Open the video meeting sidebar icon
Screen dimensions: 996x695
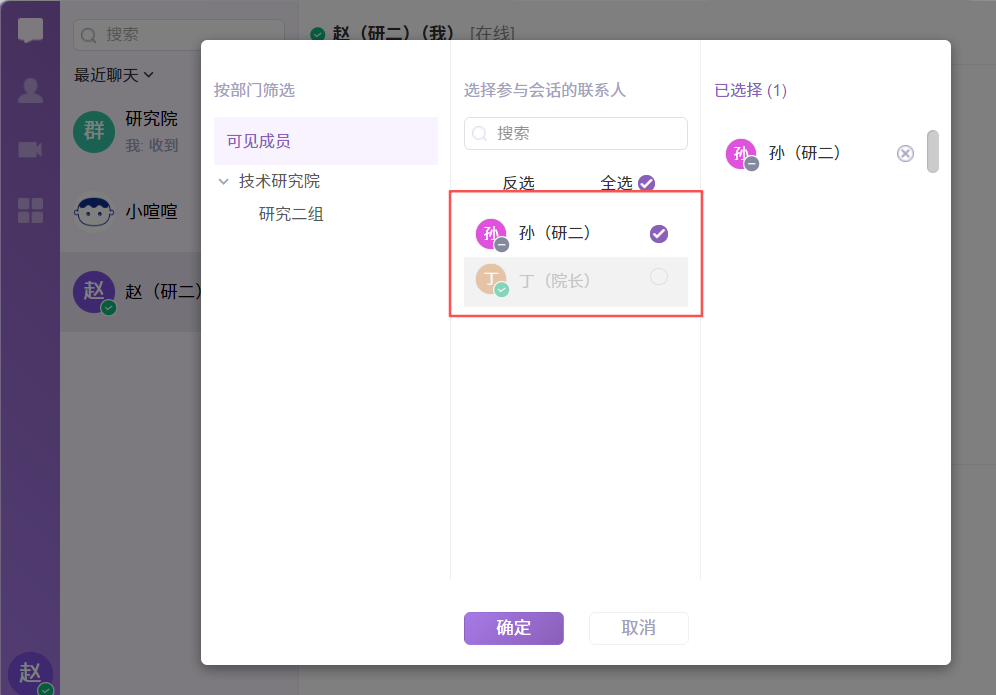[x=30, y=150]
